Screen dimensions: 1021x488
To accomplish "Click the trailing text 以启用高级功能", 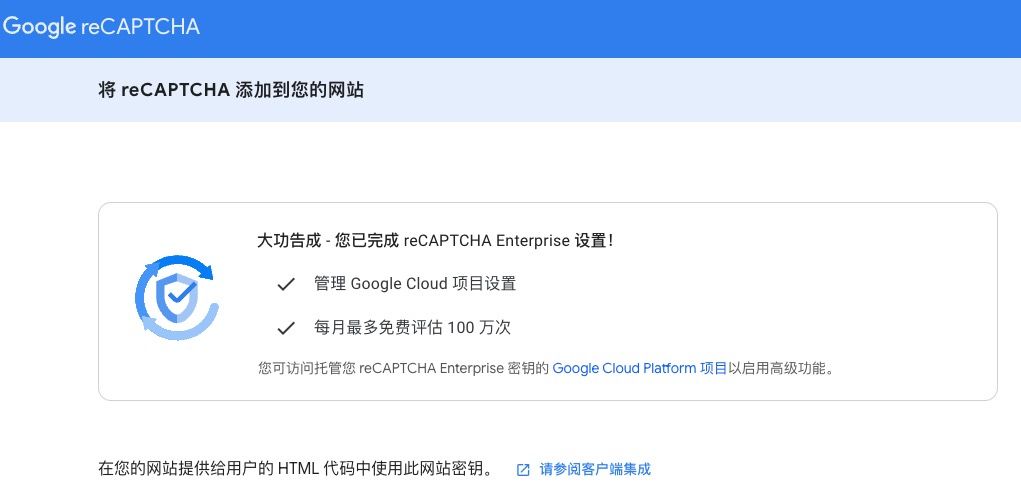I will [x=780, y=369].
